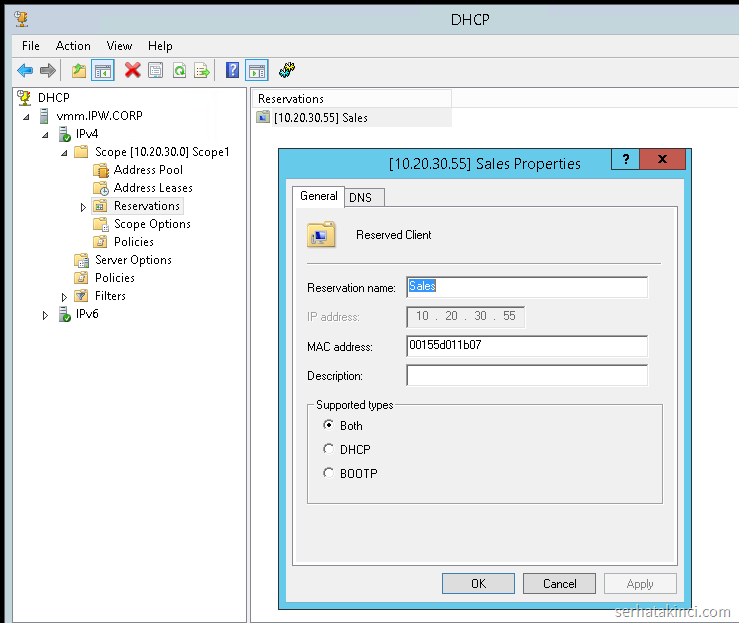The image size is (739, 623).
Task: Click the blue Help question mark icon
Action: pyautogui.click(x=232, y=70)
